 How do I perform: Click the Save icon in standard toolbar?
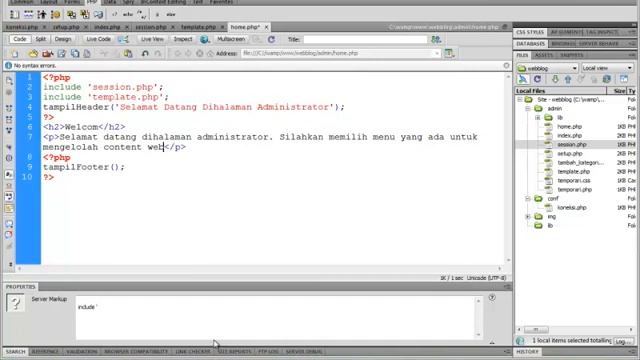62,53
